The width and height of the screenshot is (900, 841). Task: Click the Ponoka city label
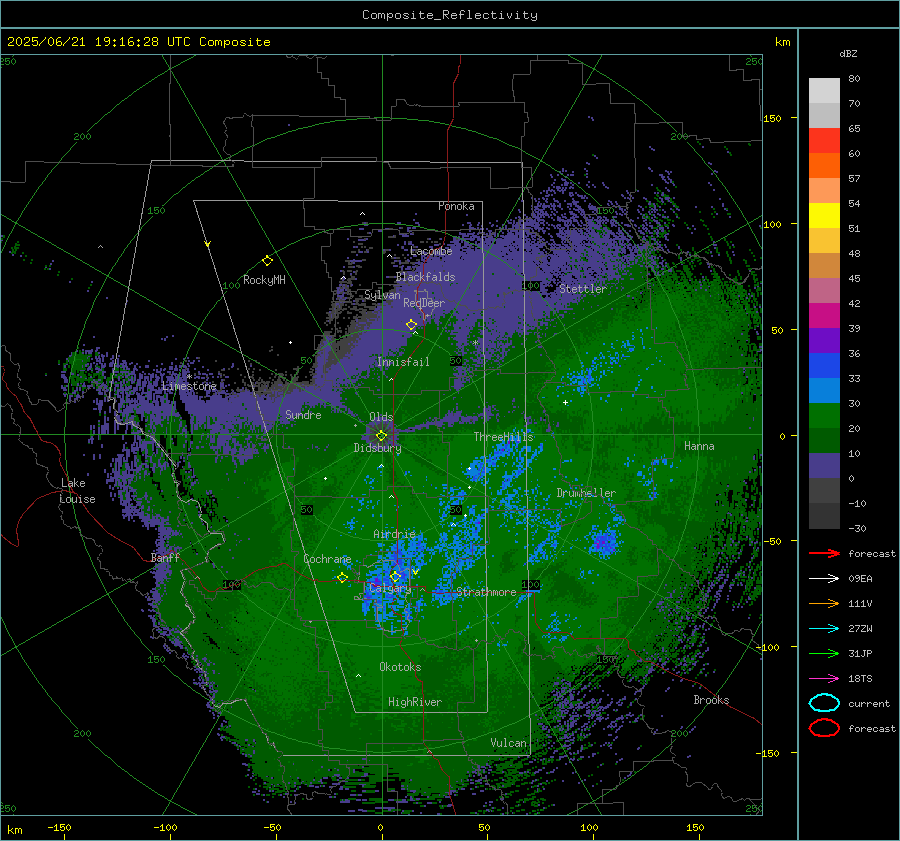tap(456, 206)
